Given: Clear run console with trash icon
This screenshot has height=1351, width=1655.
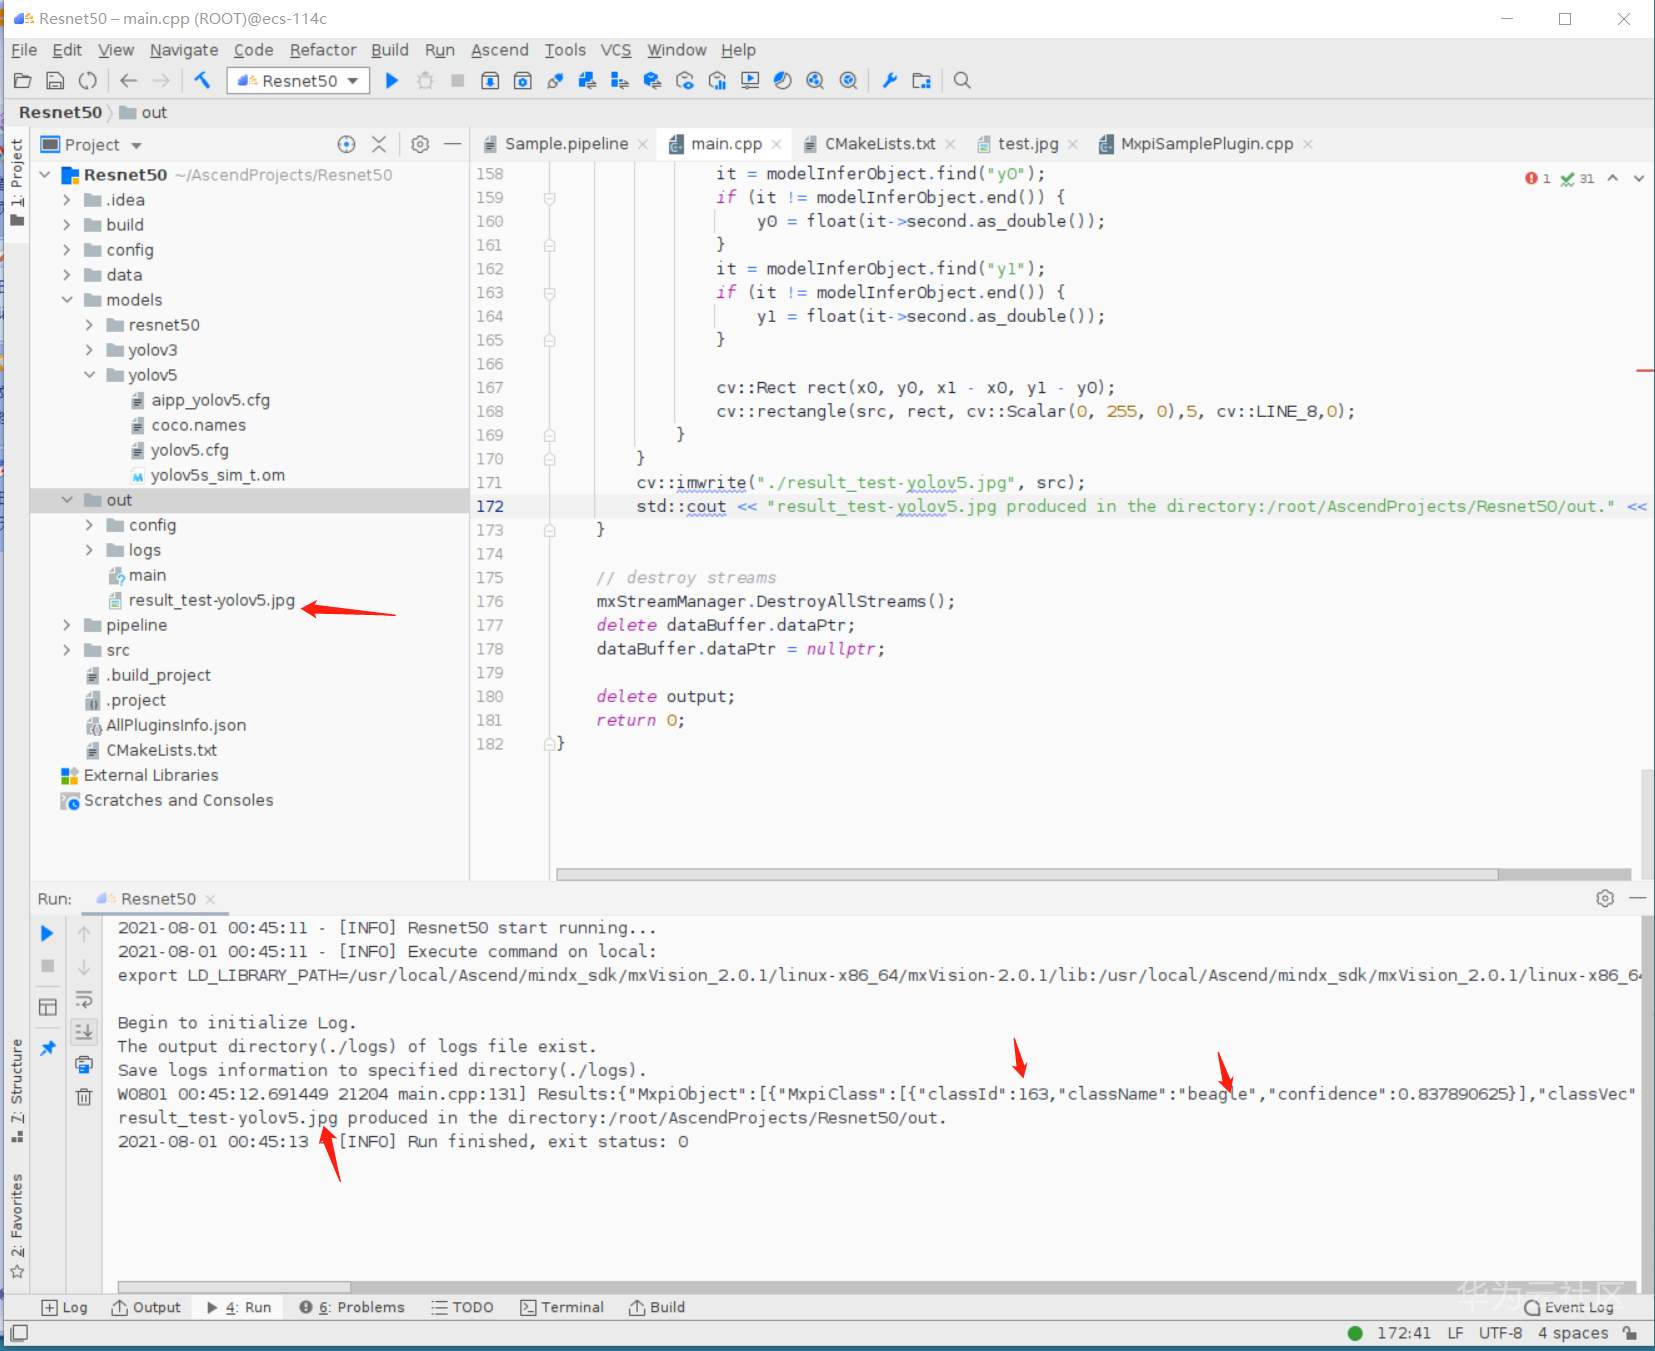Looking at the screenshot, I should pos(84,1097).
